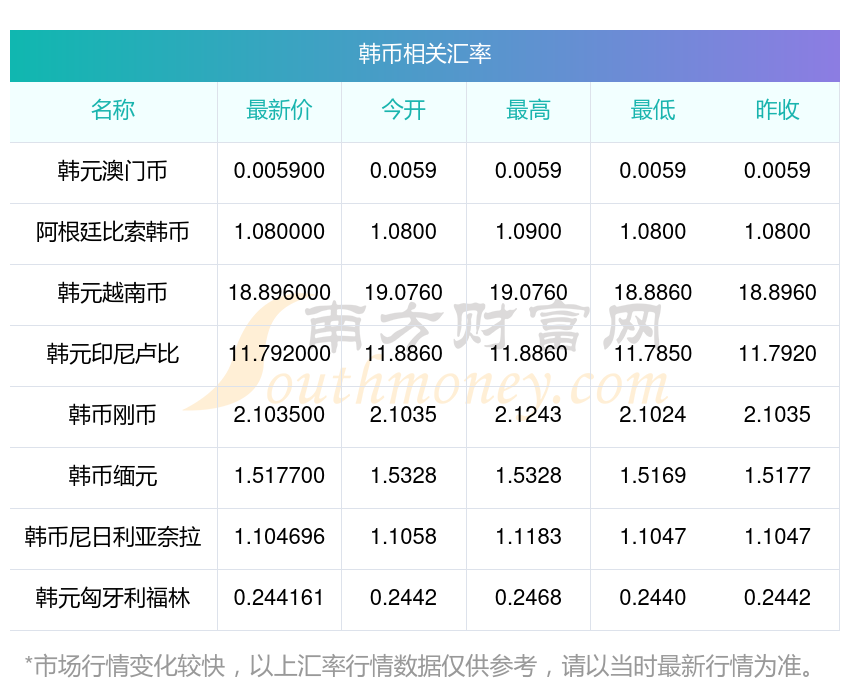Click the 11.7920 previous close value

coord(777,354)
